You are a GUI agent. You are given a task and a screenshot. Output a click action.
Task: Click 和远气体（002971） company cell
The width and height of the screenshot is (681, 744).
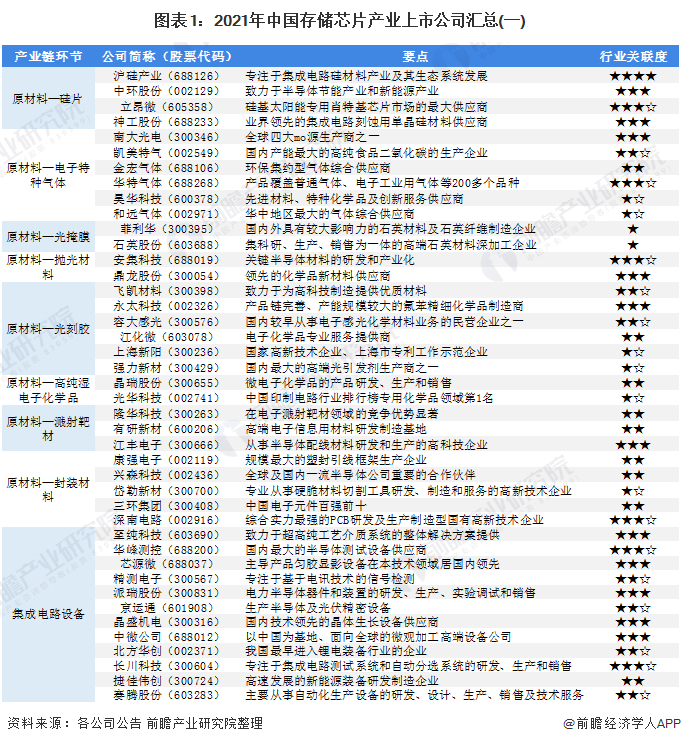167,214
